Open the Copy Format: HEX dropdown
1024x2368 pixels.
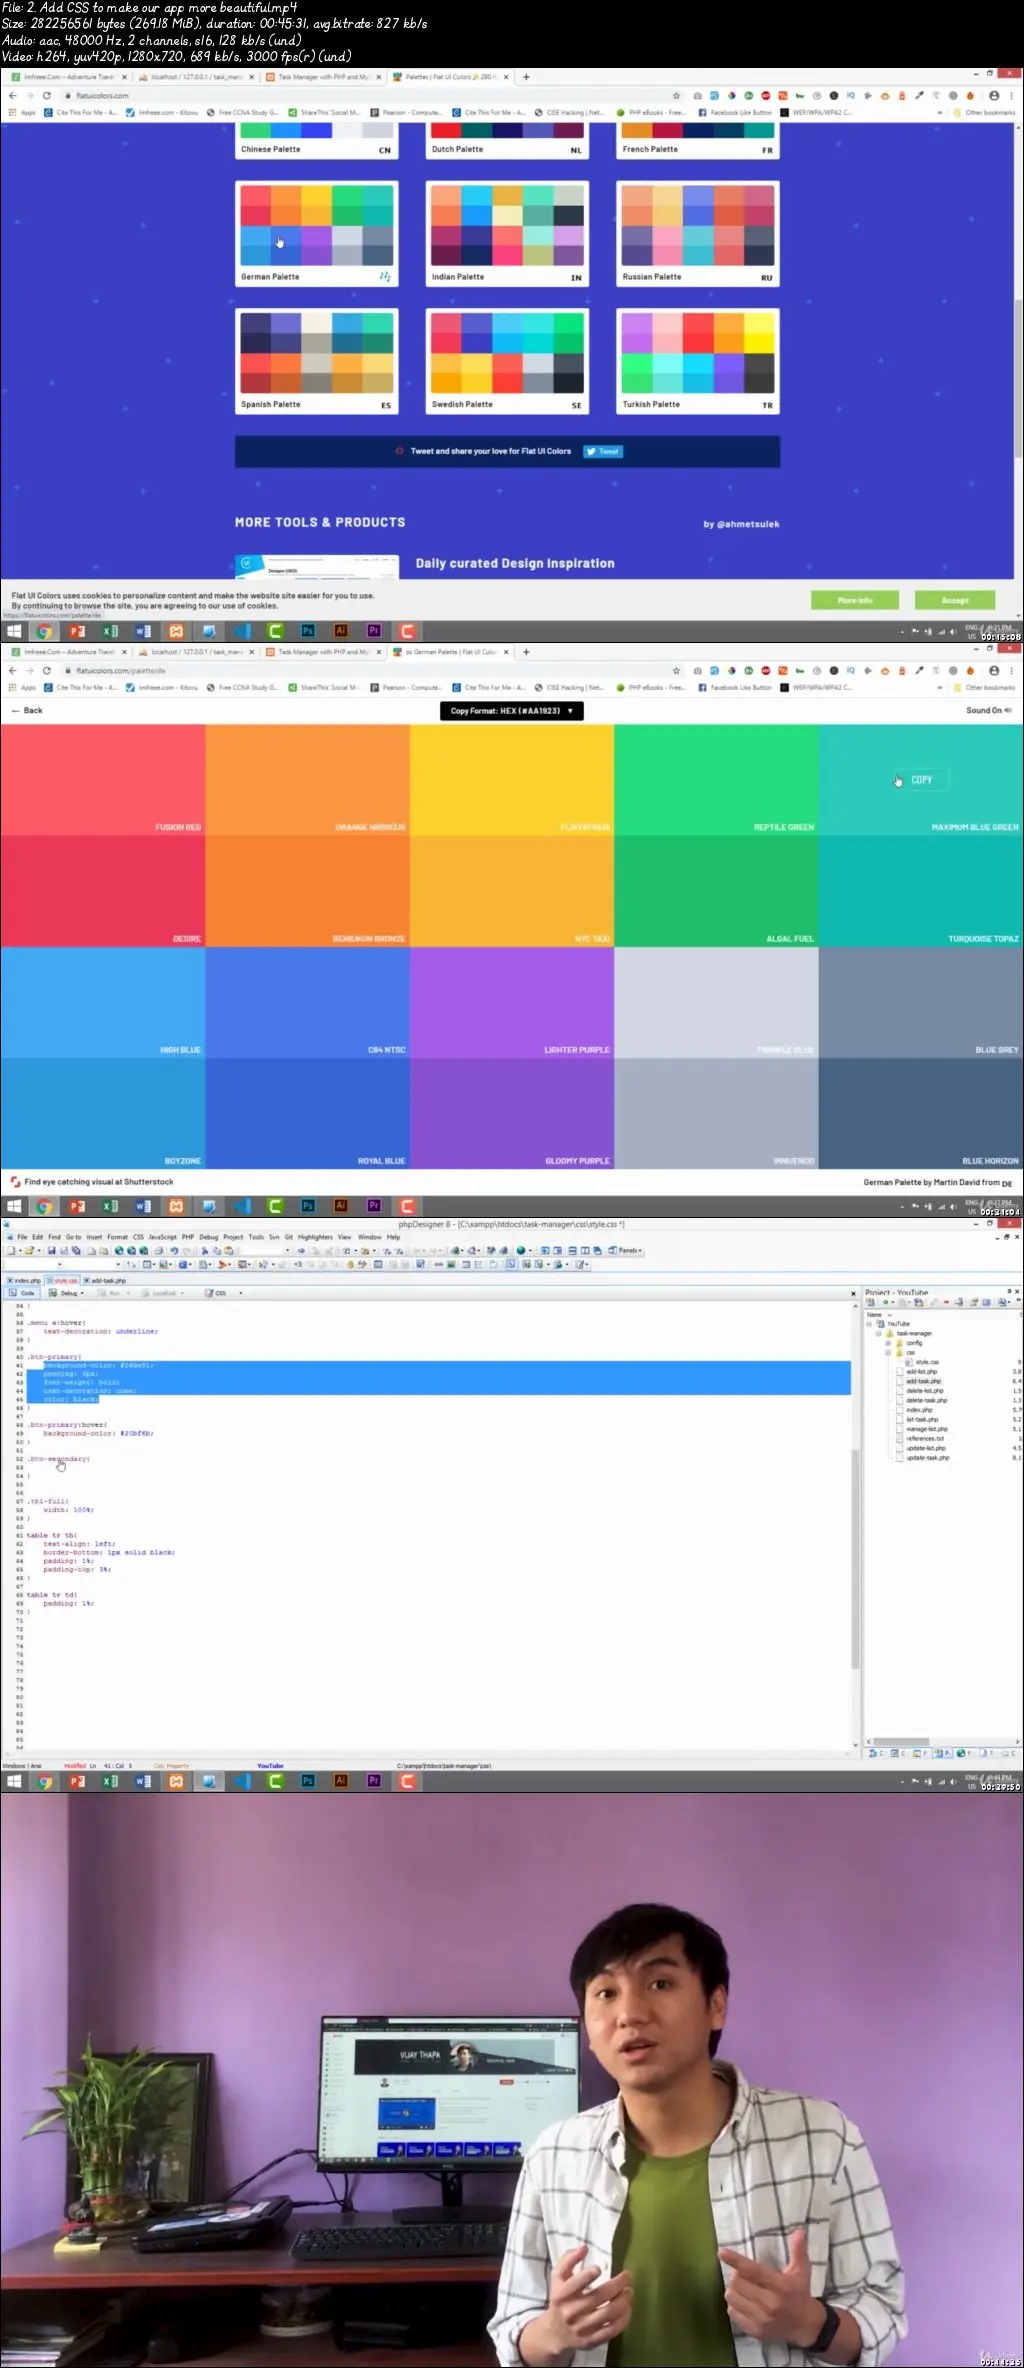(512, 711)
